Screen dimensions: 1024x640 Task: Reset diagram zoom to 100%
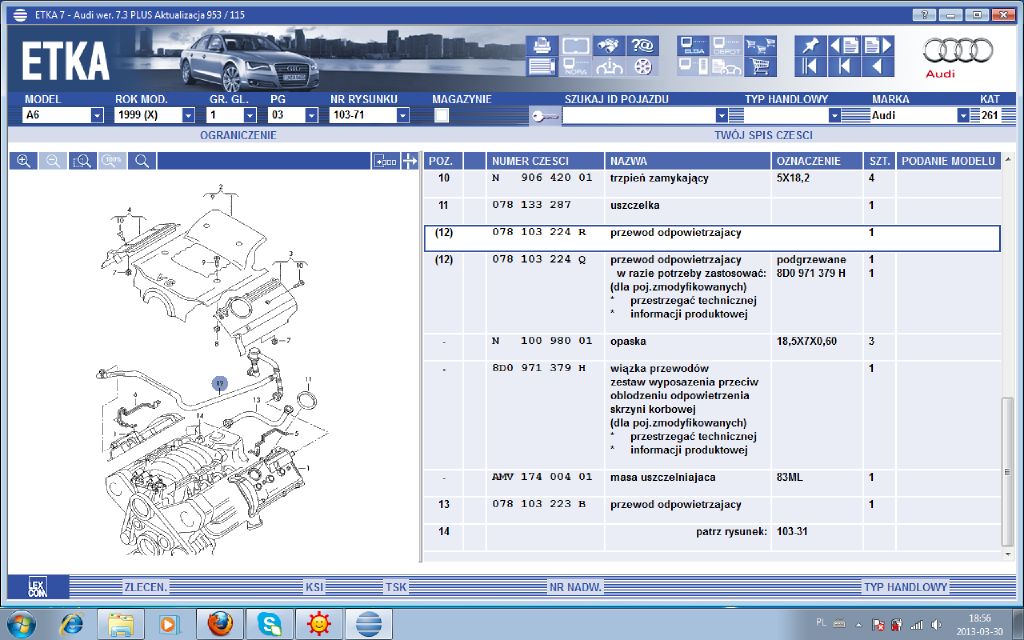click(x=112, y=161)
